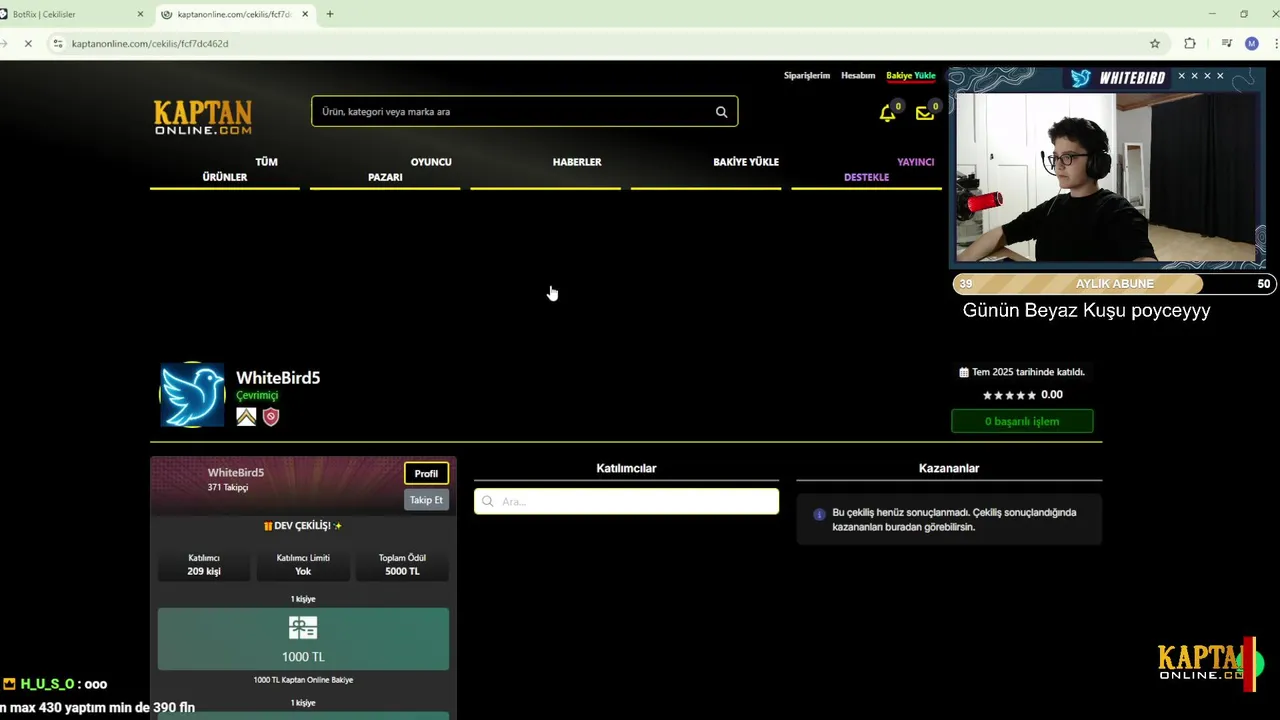Click the 0.00 rating score
Screen dimensions: 1280x720
click(1052, 395)
